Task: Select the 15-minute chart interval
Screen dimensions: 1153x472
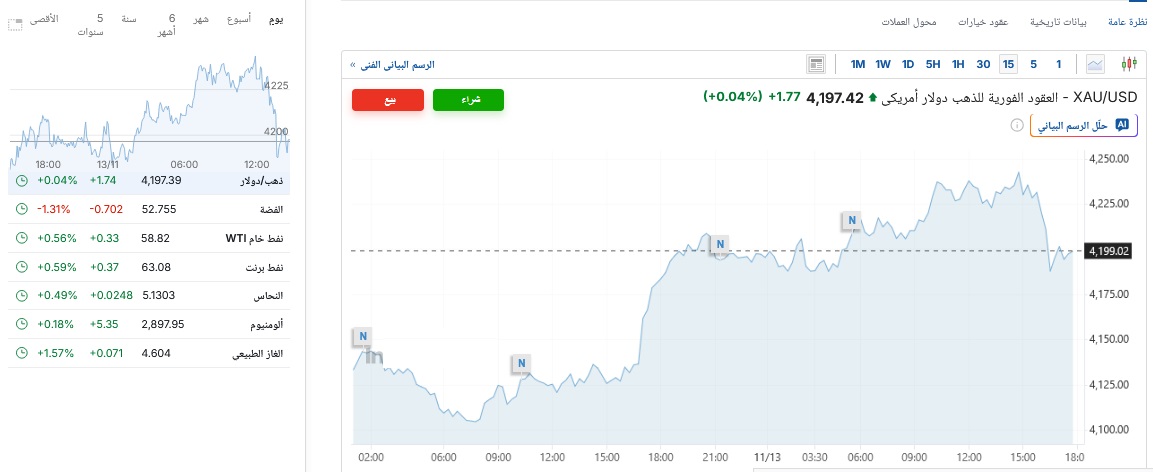Action: point(1008,65)
